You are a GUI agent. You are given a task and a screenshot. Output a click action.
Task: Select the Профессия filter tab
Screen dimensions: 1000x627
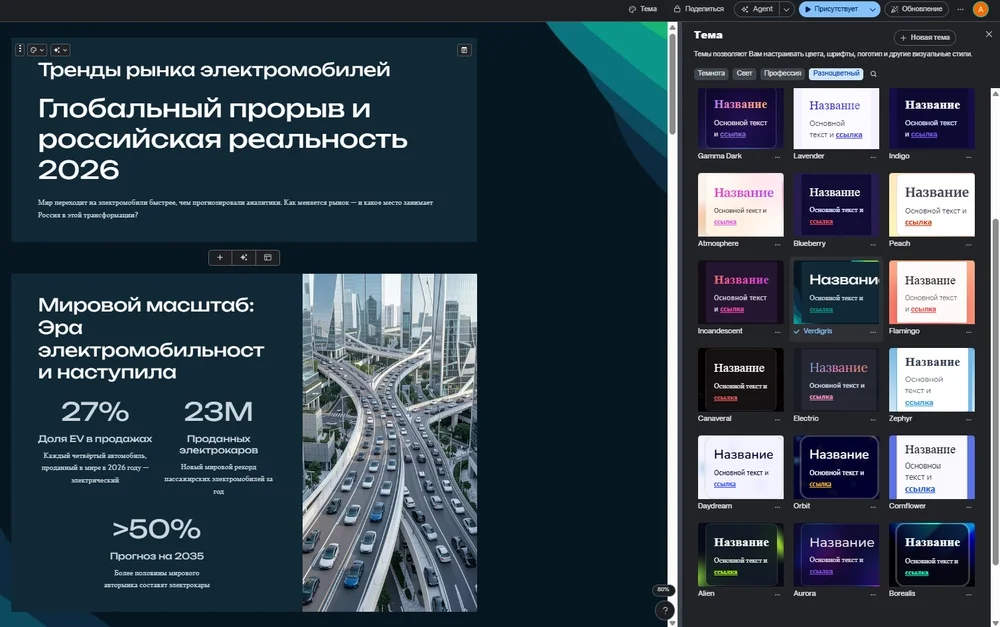click(x=783, y=73)
